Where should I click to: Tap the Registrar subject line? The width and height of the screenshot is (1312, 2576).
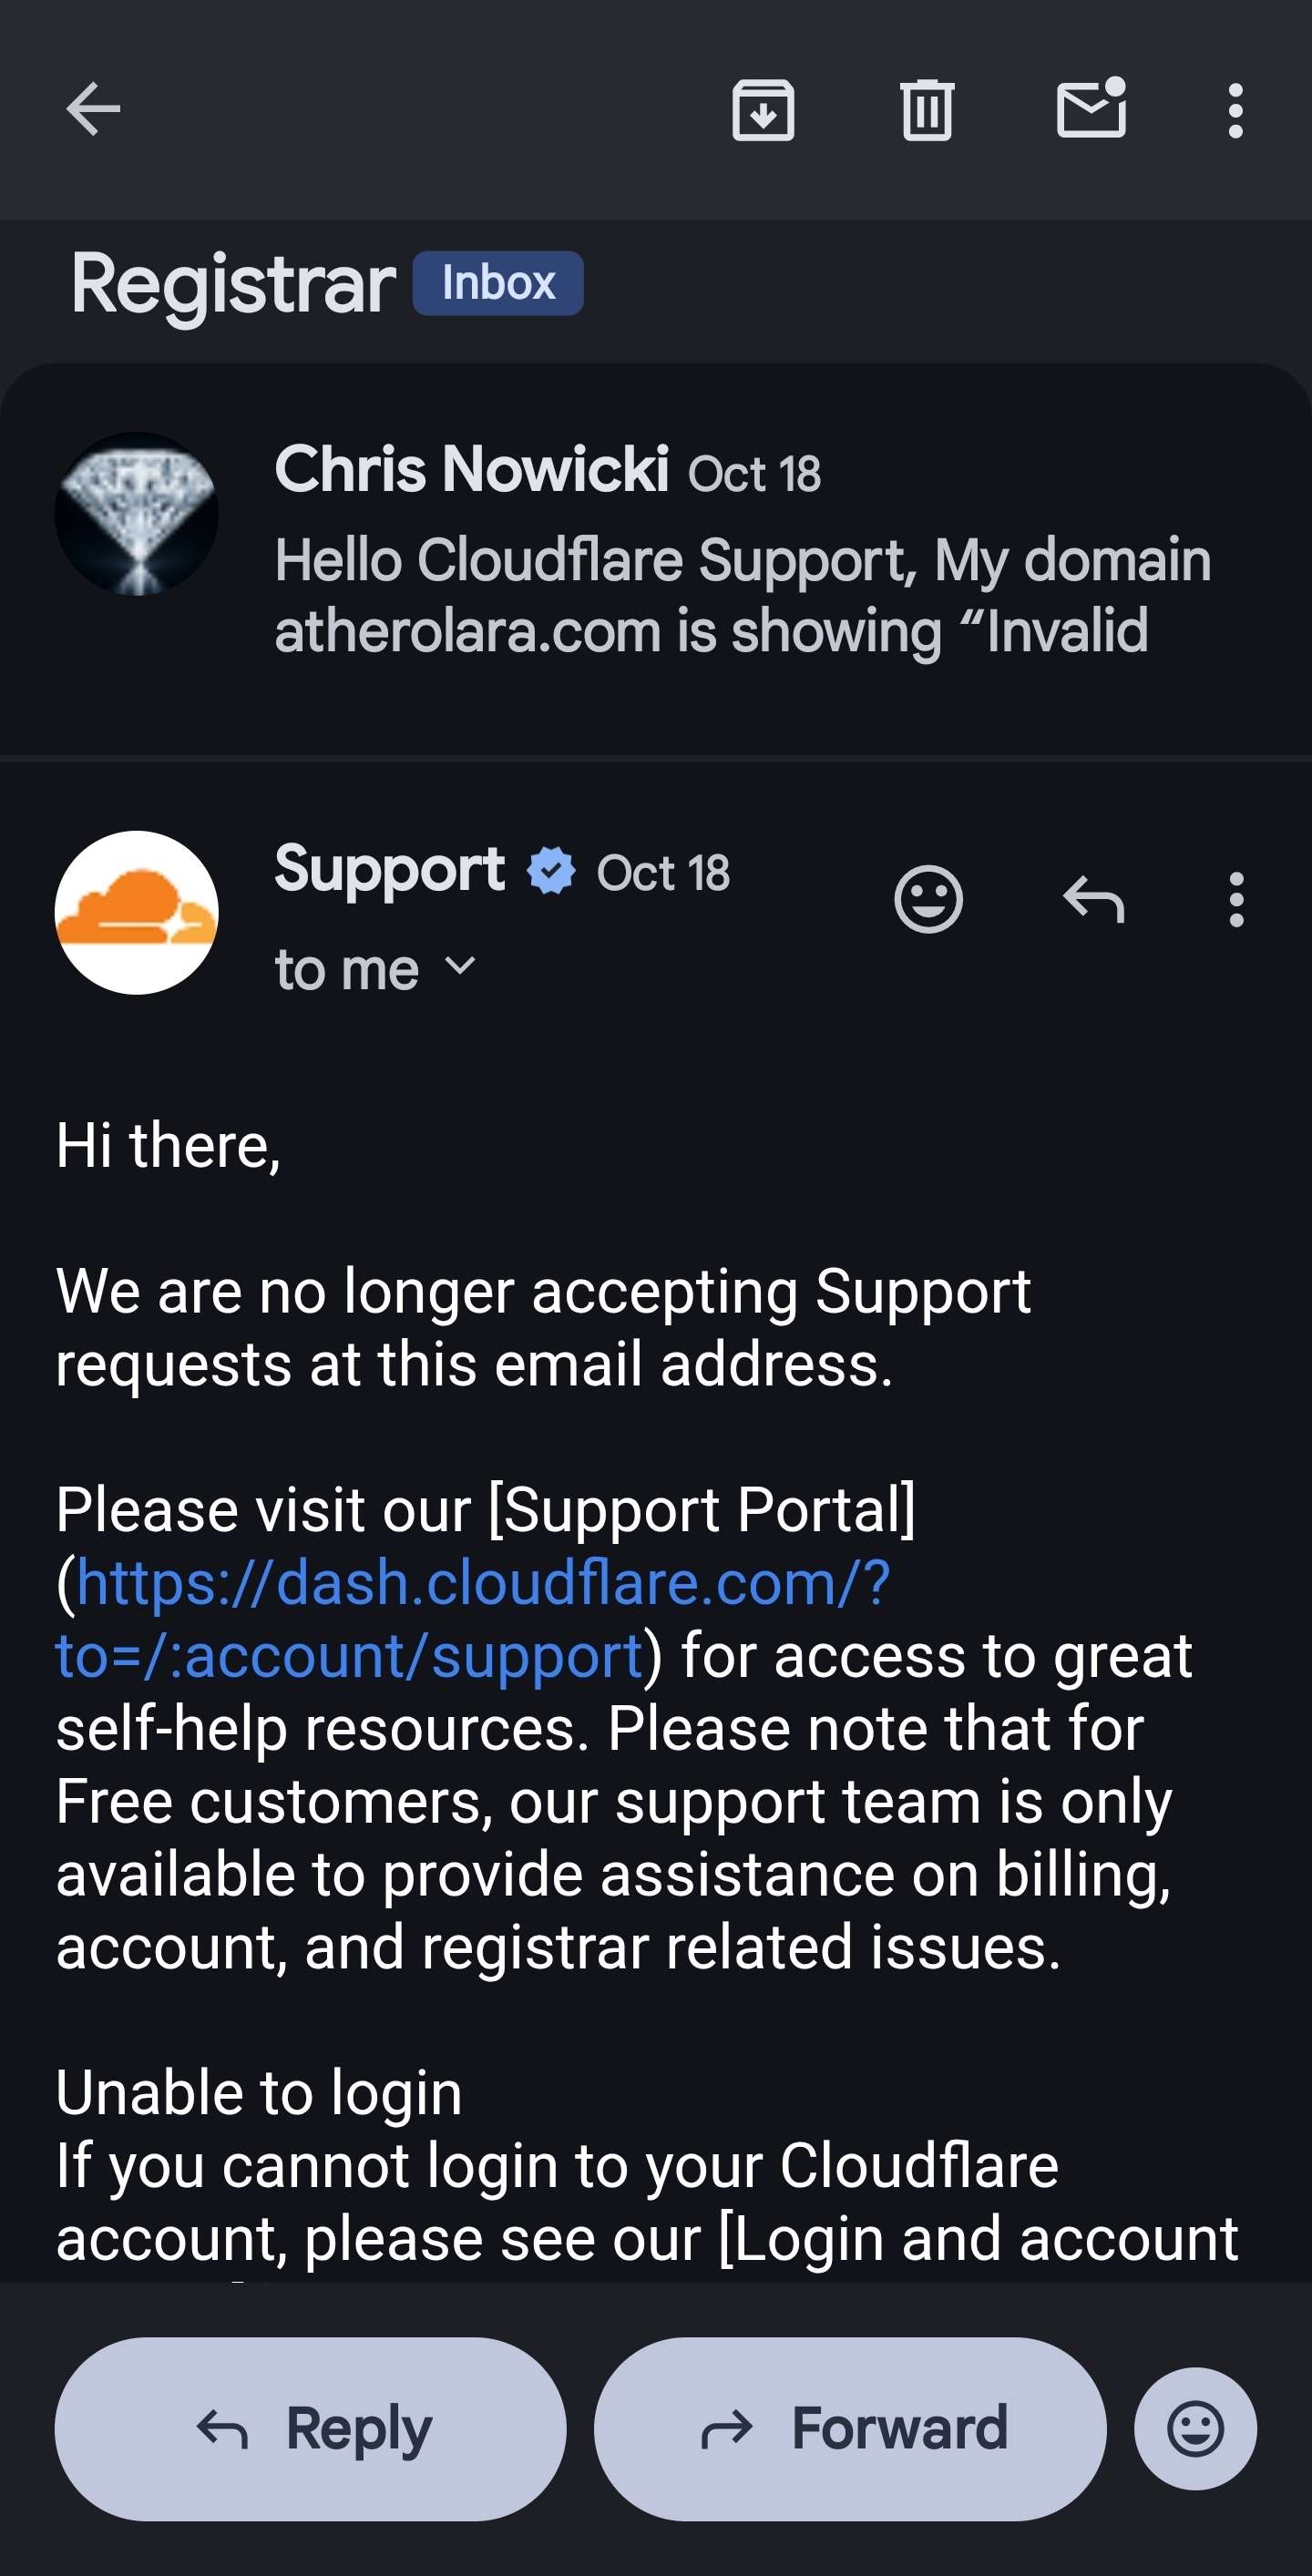233,282
